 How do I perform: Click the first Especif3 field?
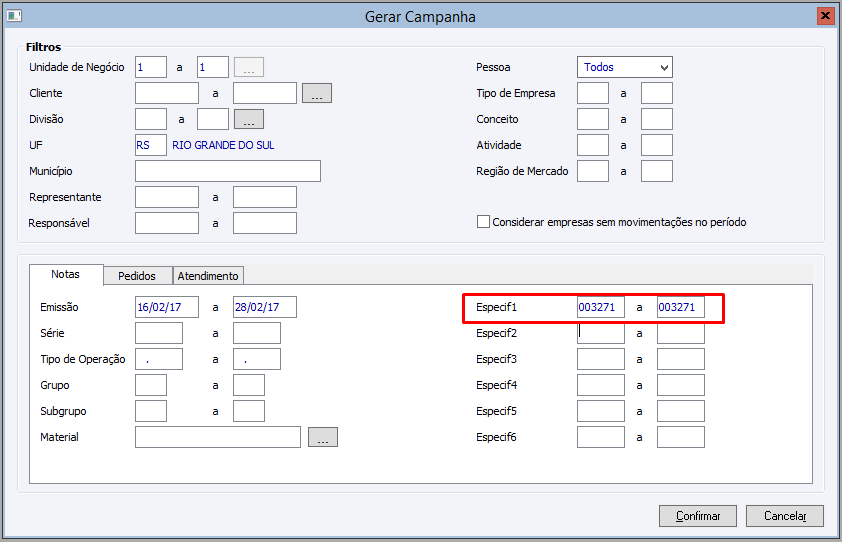tap(601, 359)
